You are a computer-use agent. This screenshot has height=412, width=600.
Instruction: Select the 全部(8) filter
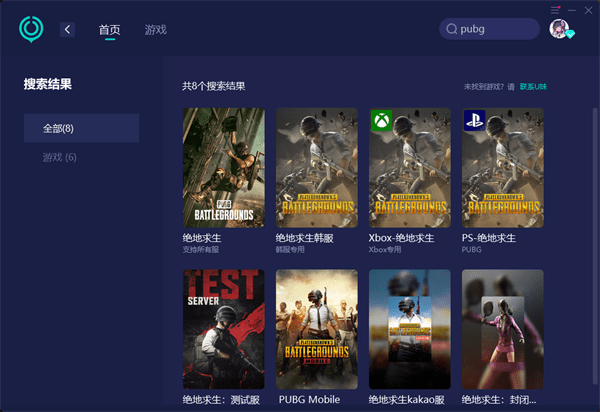coord(82,128)
